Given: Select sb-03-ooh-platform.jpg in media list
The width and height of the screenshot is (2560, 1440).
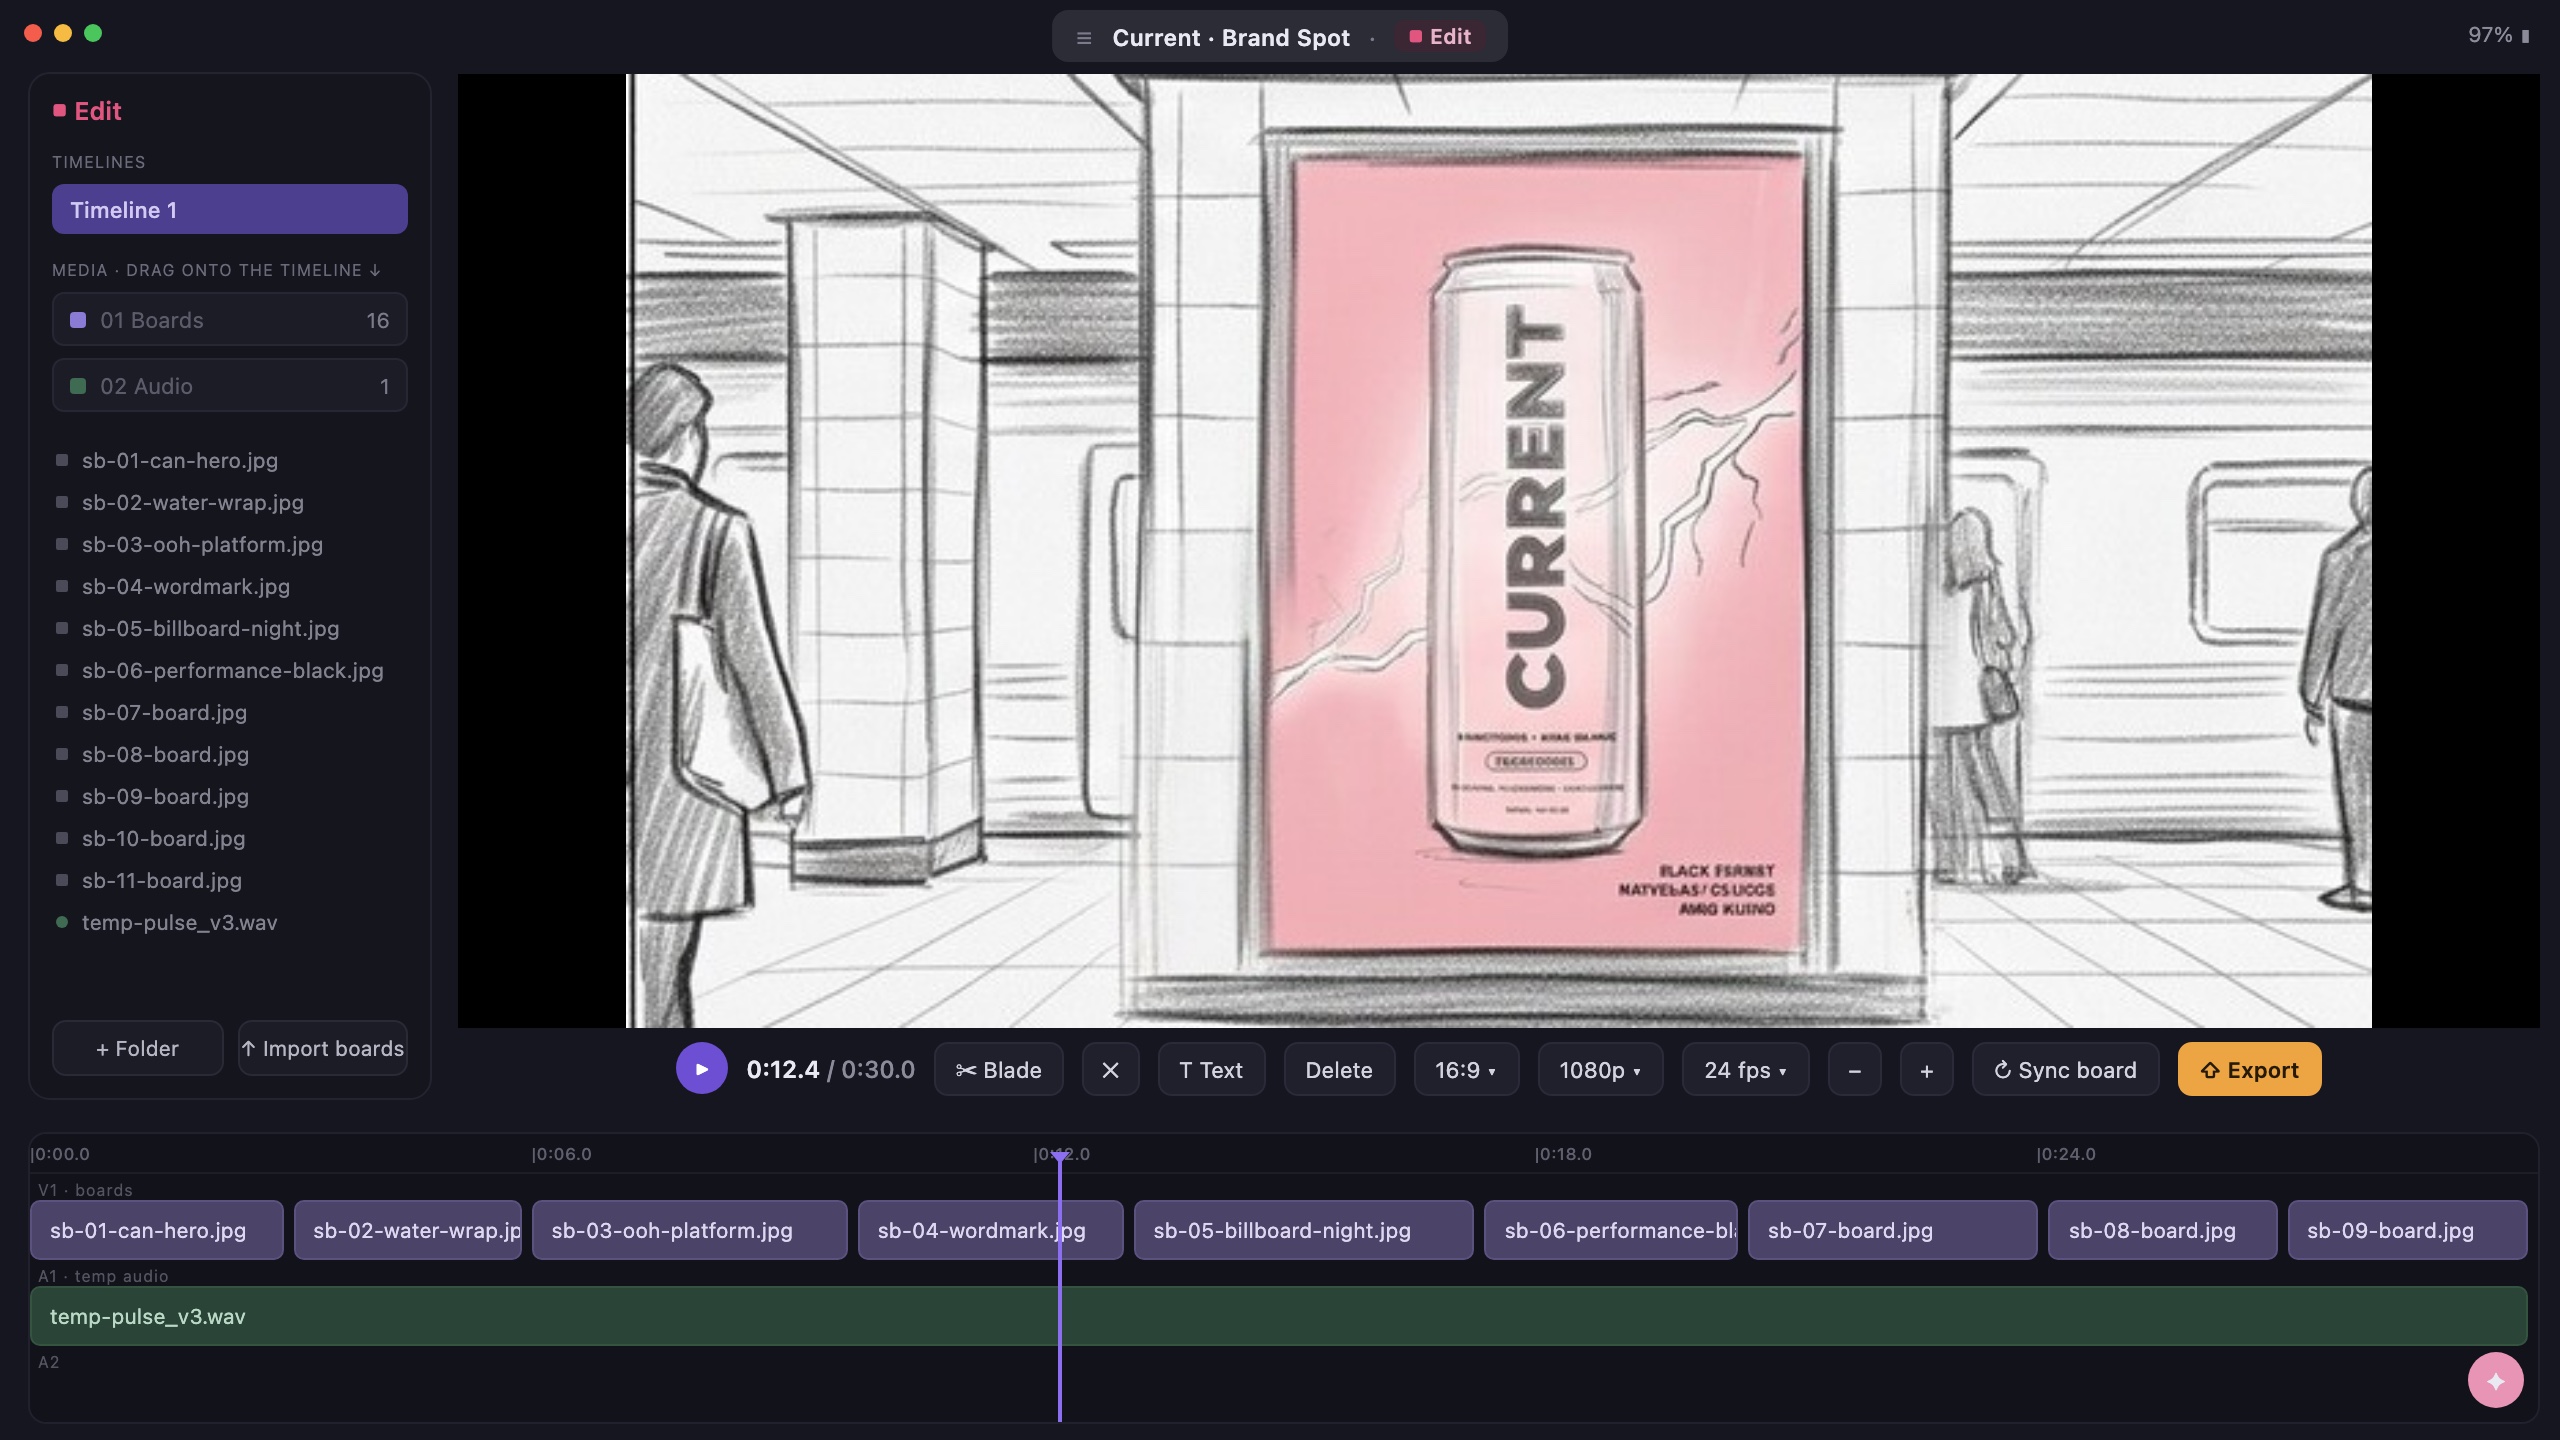Looking at the screenshot, I should (x=230, y=544).
